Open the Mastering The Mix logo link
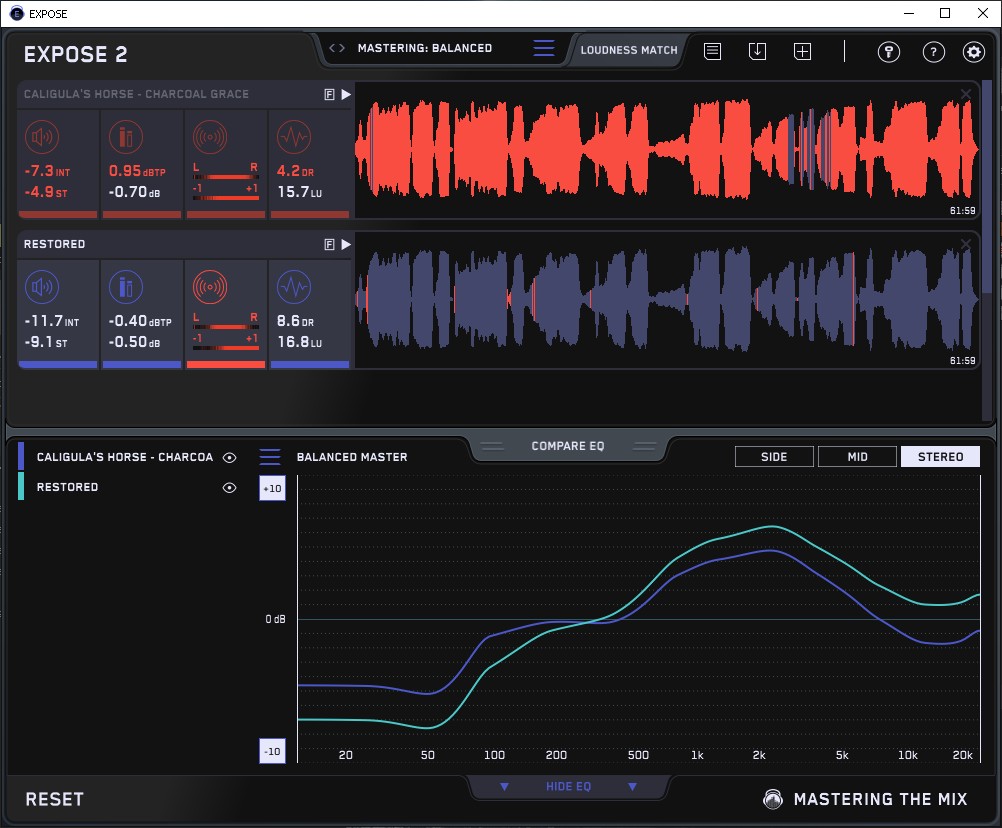Image resolution: width=1002 pixels, height=828 pixels. coord(865,799)
